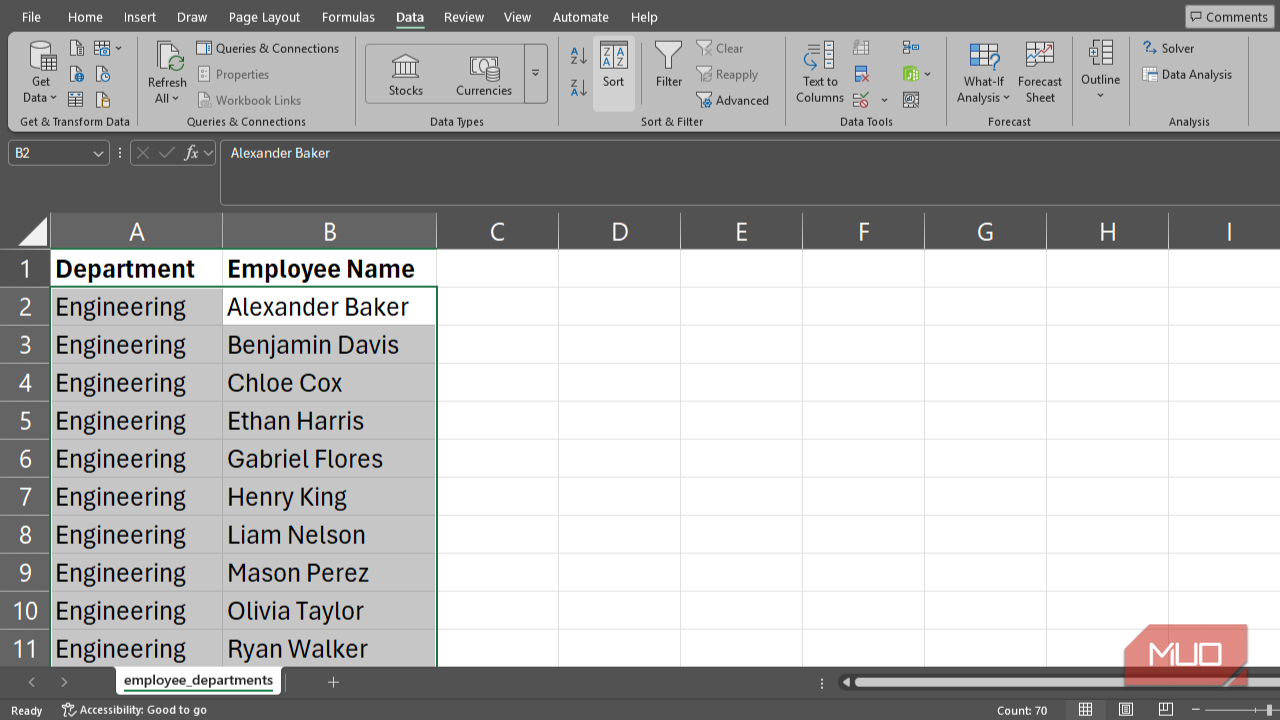Click the Insert Function fx icon

point(192,153)
